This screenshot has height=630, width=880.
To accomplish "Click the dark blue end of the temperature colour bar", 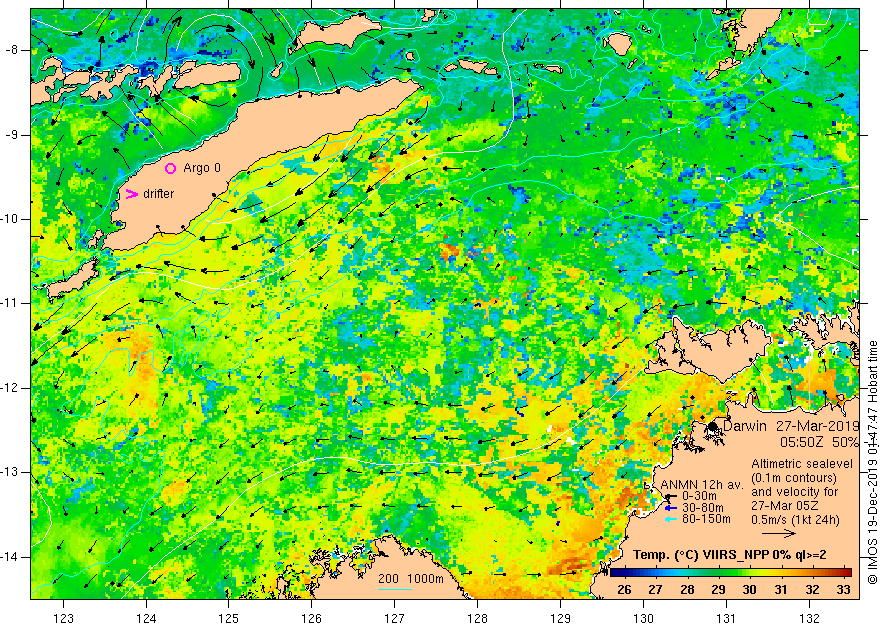I will point(615,573).
